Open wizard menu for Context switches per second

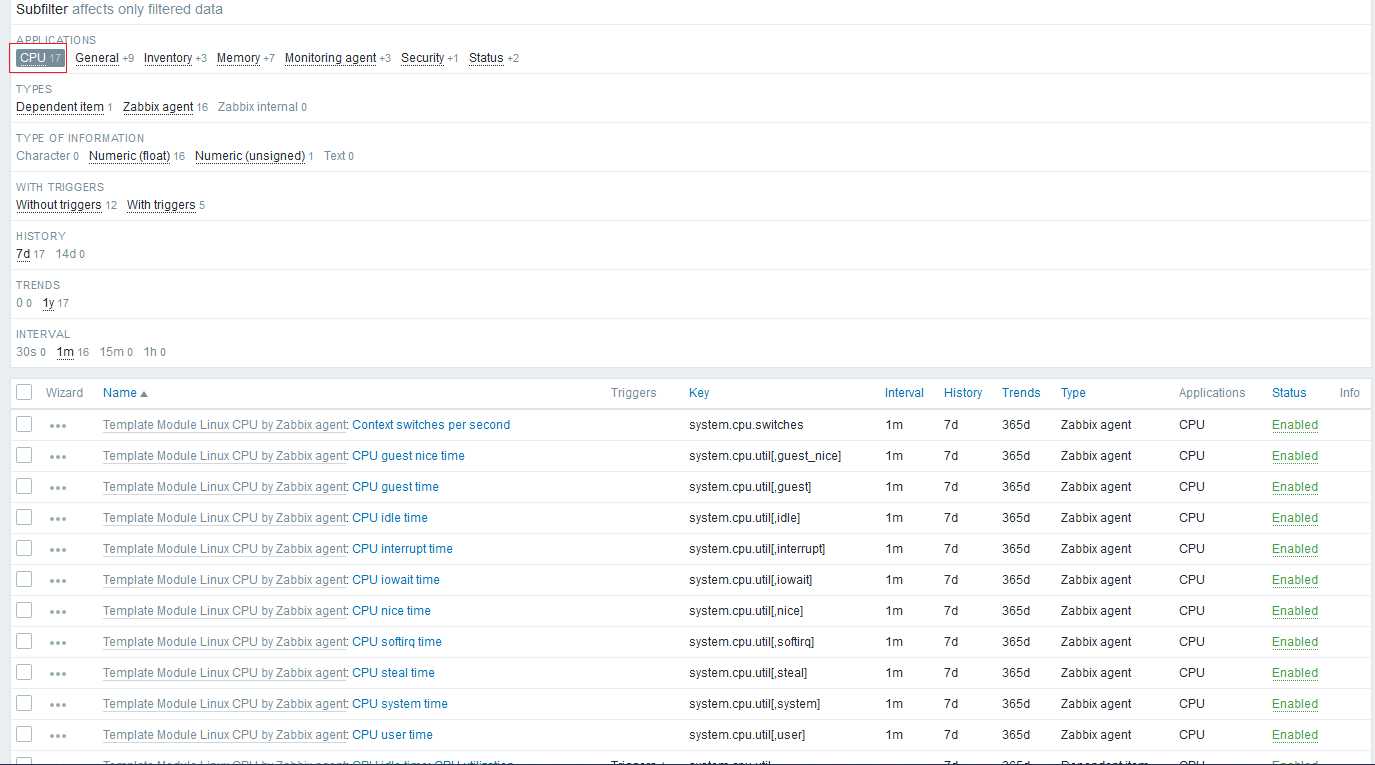58,424
